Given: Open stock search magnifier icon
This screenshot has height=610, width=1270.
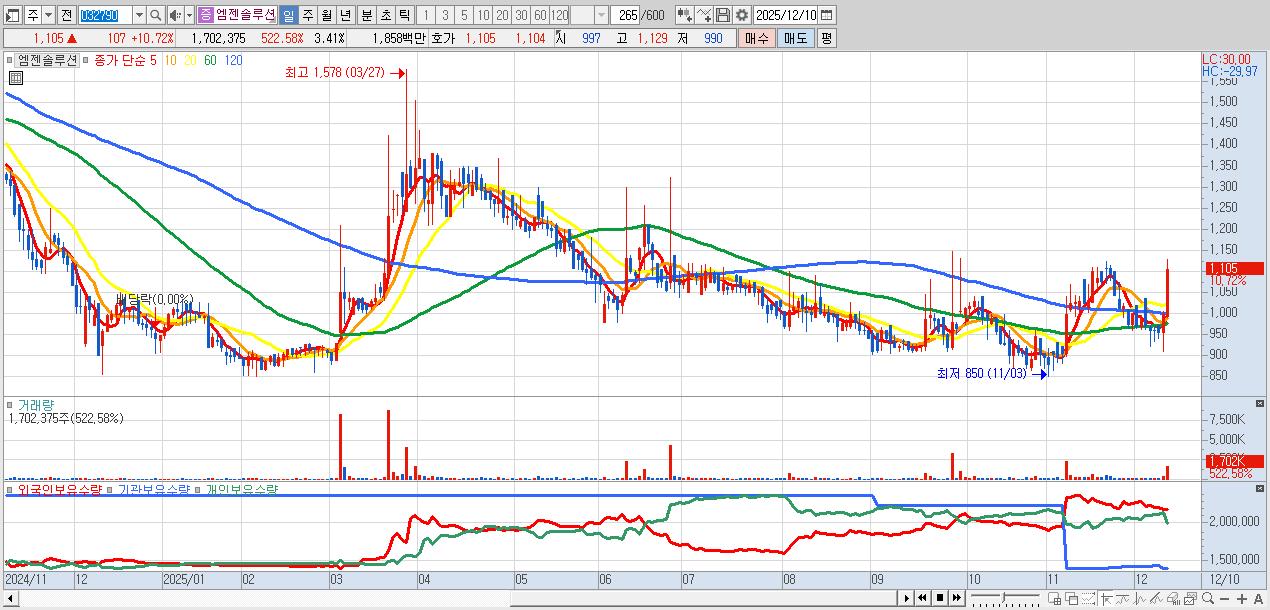Looking at the screenshot, I should click(156, 15).
